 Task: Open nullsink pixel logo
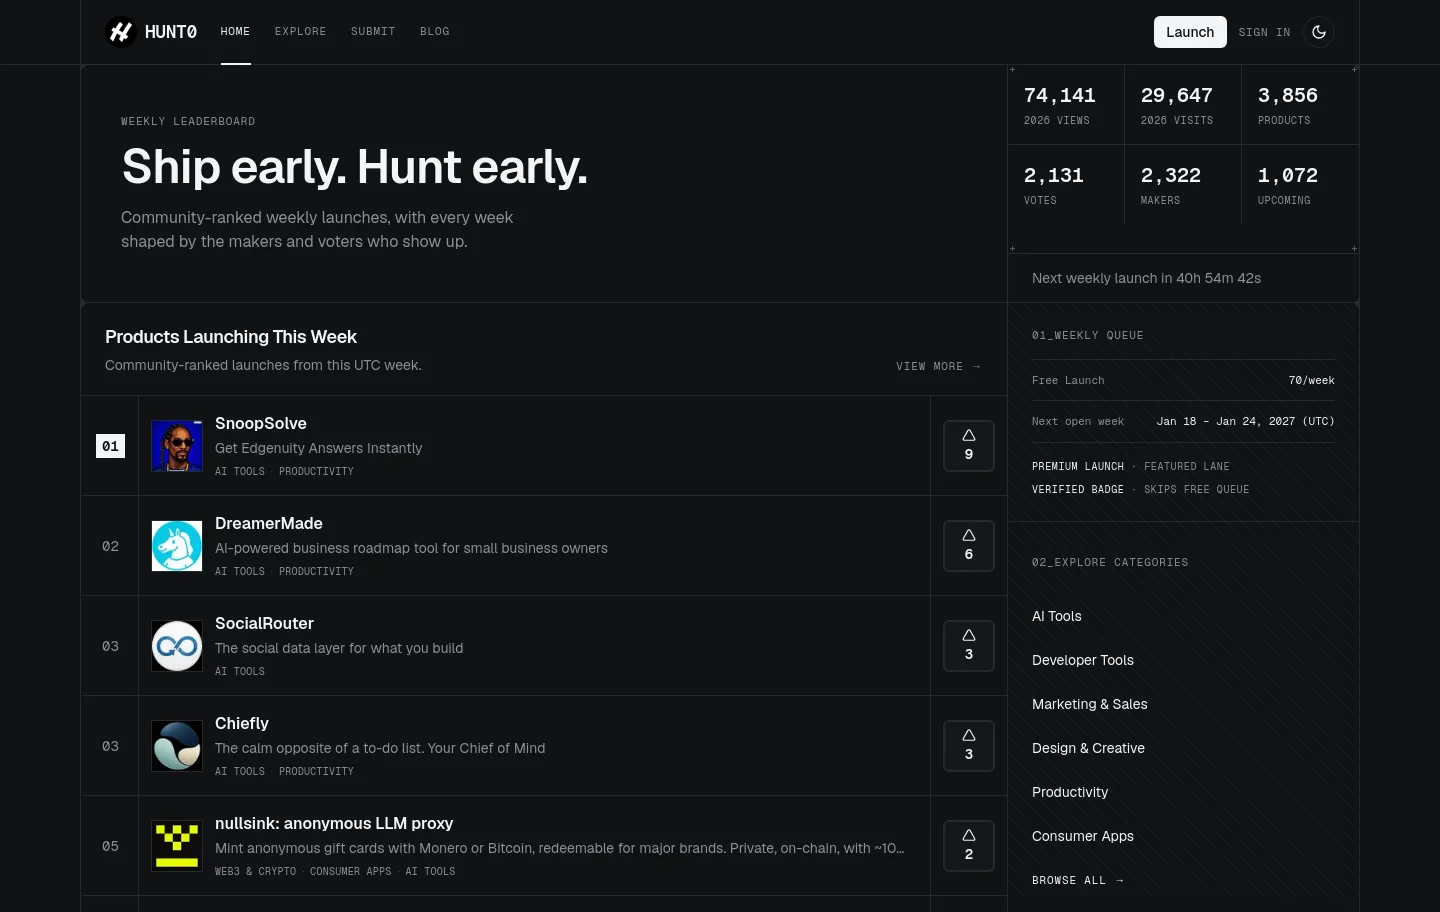[177, 846]
